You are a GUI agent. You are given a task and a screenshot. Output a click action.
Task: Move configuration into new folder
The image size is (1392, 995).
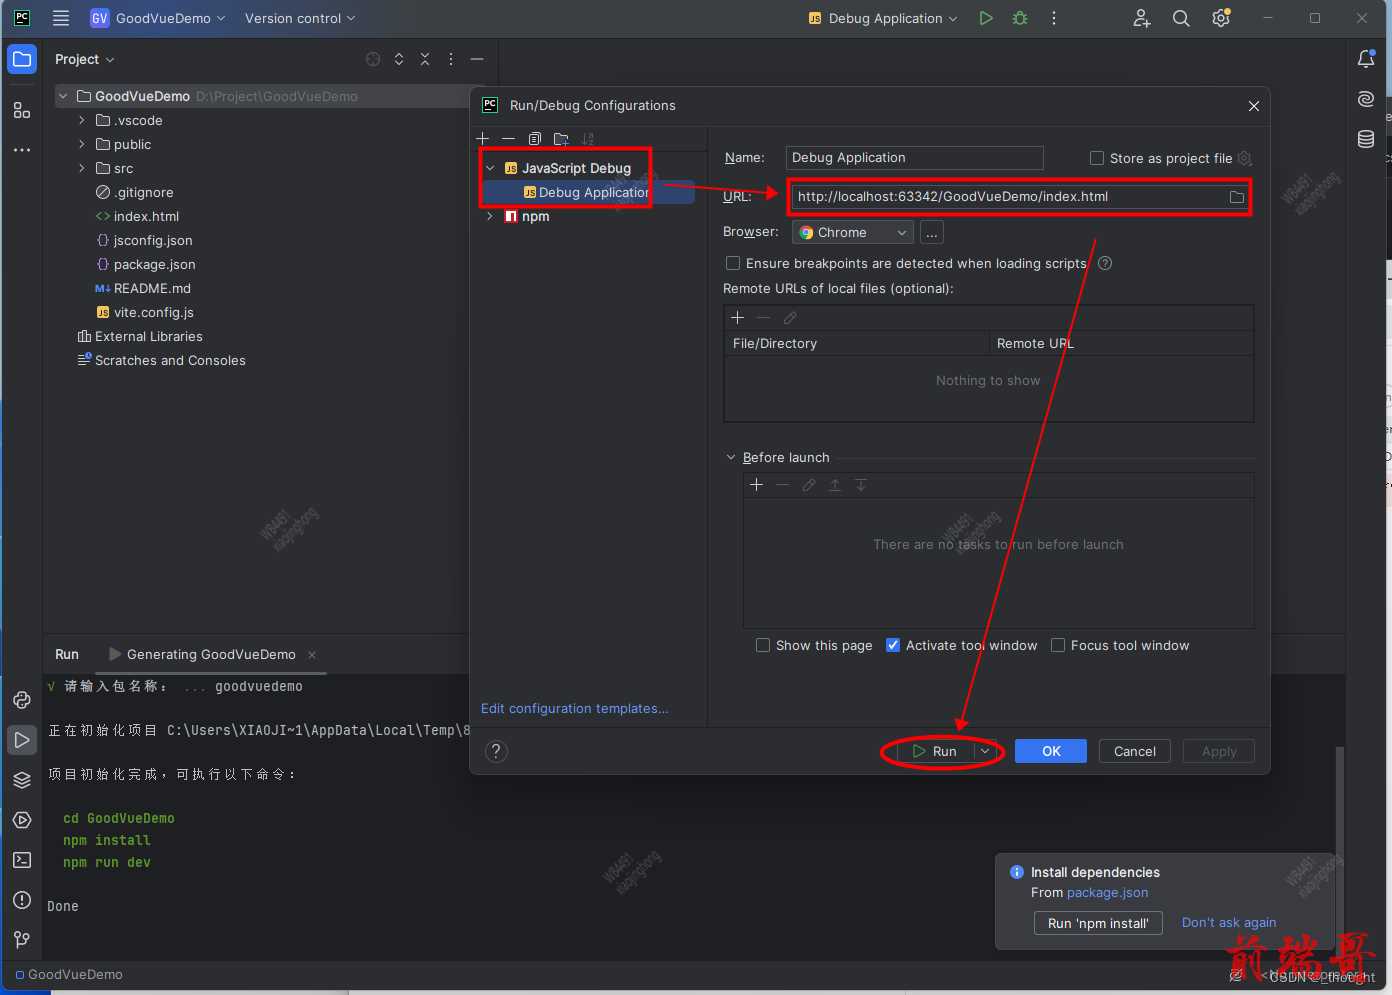(x=561, y=138)
